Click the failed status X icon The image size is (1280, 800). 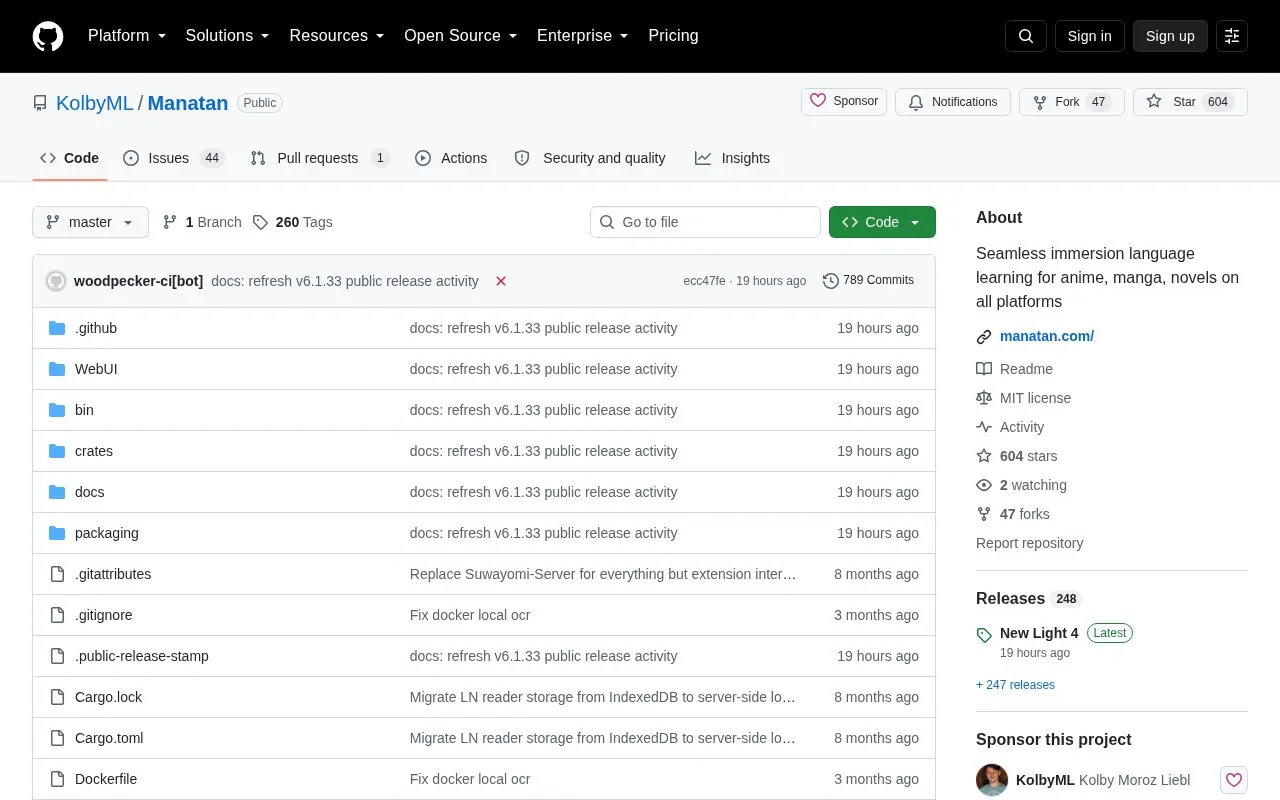501,281
